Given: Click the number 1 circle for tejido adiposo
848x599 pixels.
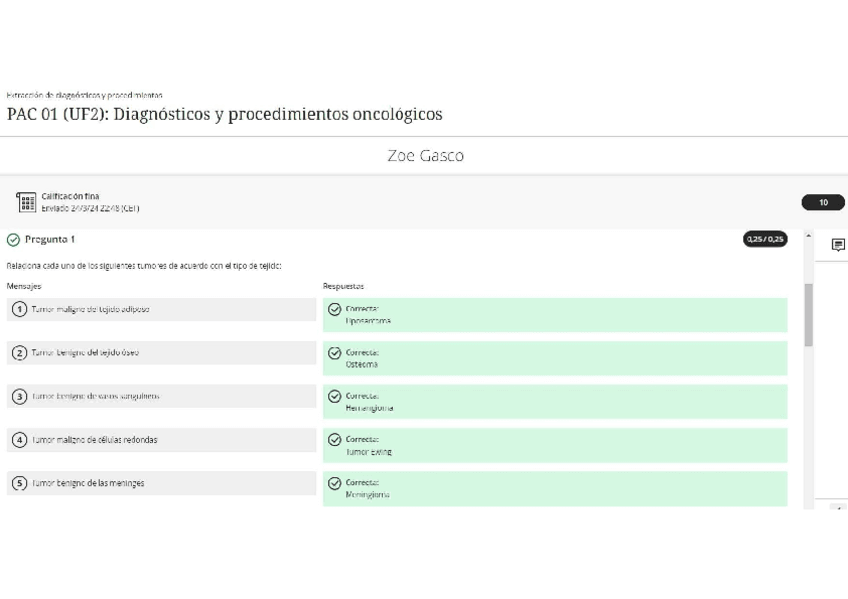Looking at the screenshot, I should pyautogui.click(x=19, y=309).
